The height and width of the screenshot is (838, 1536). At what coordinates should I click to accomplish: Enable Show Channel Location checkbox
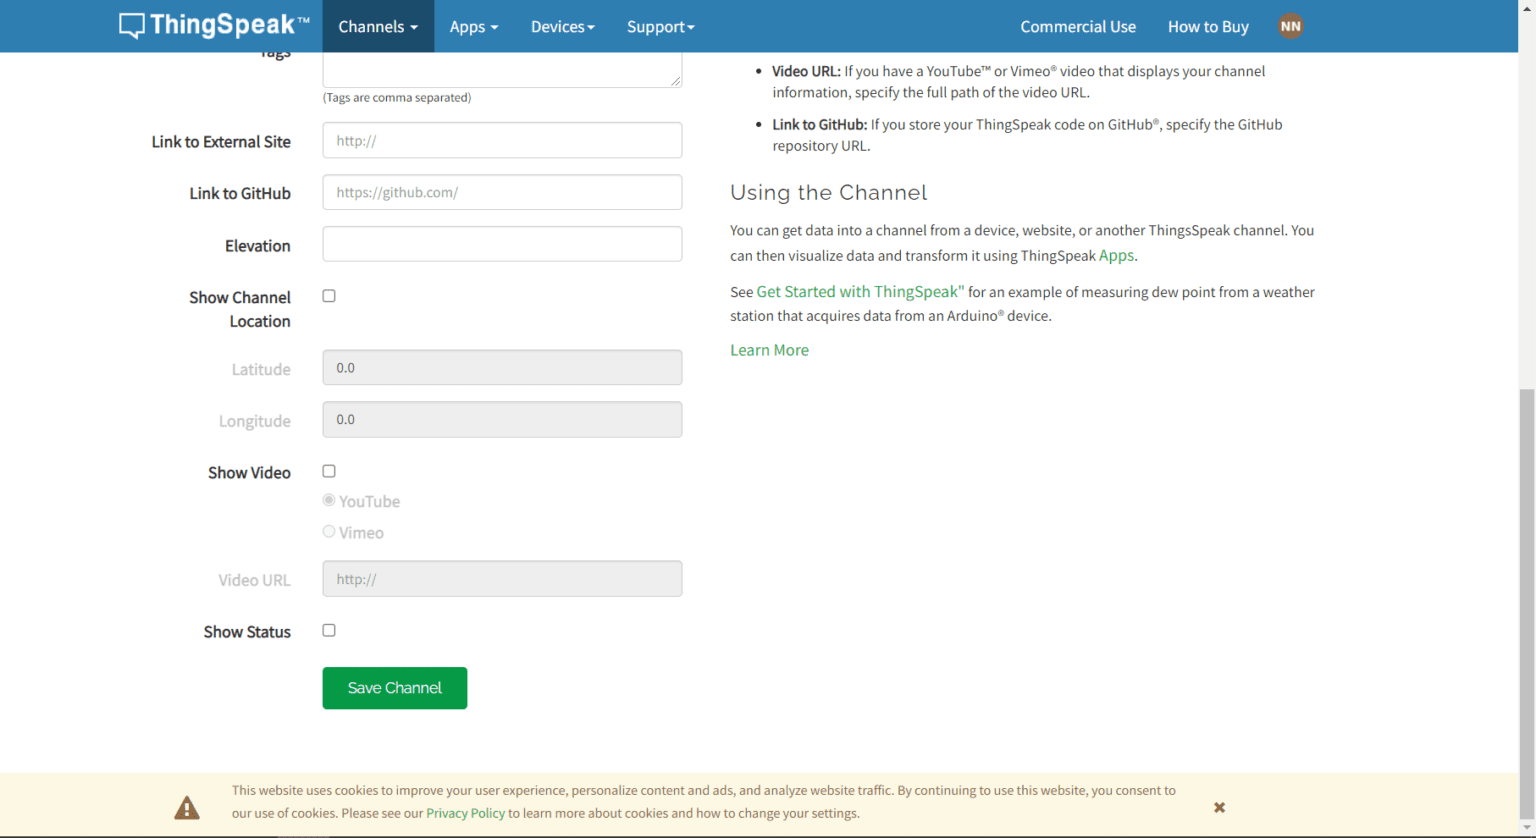tap(329, 296)
